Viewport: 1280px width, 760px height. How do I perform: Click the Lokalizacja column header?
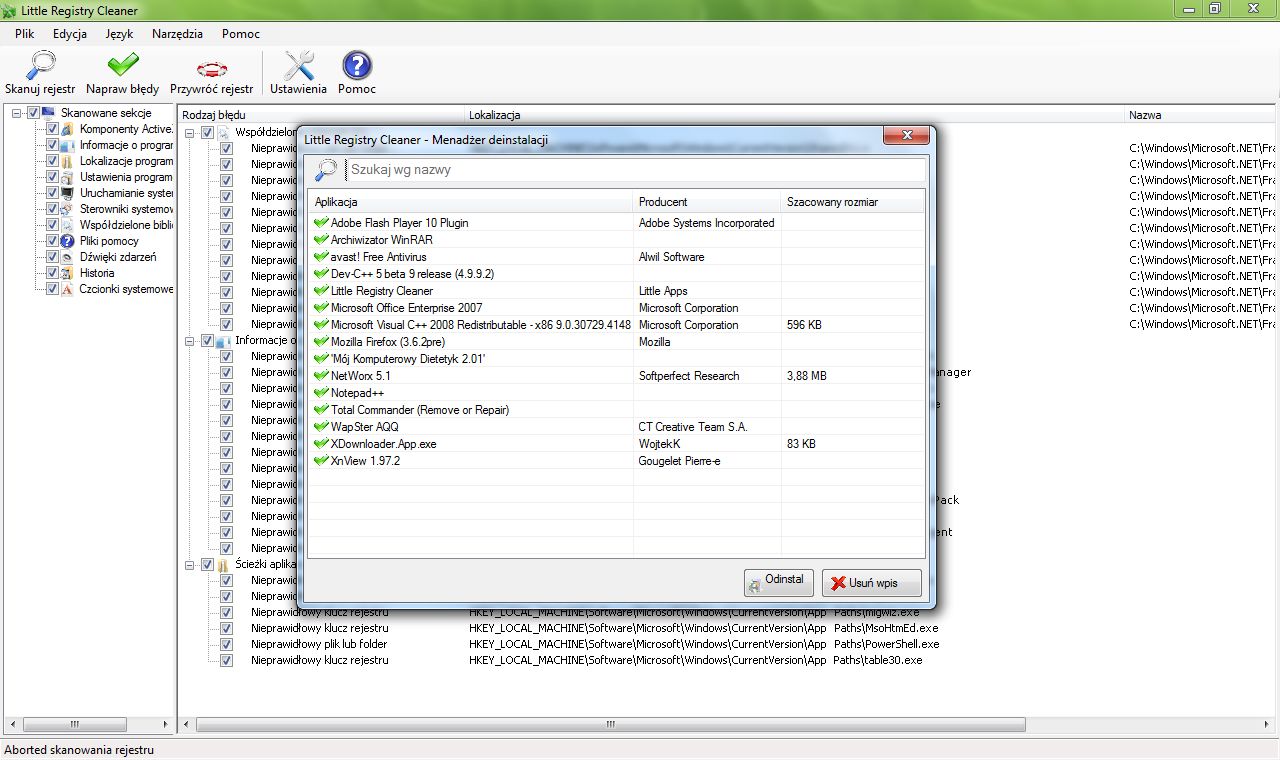tap(795, 115)
